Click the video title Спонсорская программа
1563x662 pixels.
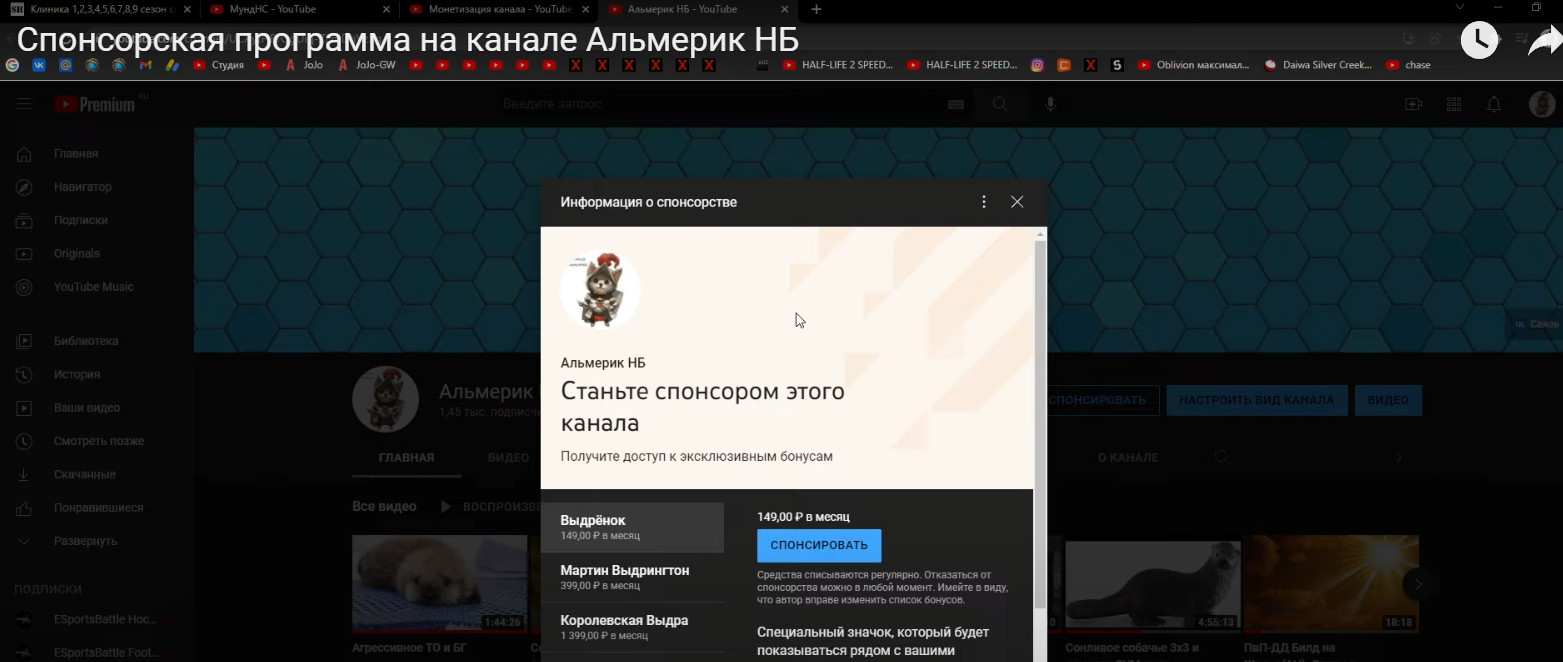pyautogui.click(x=408, y=41)
